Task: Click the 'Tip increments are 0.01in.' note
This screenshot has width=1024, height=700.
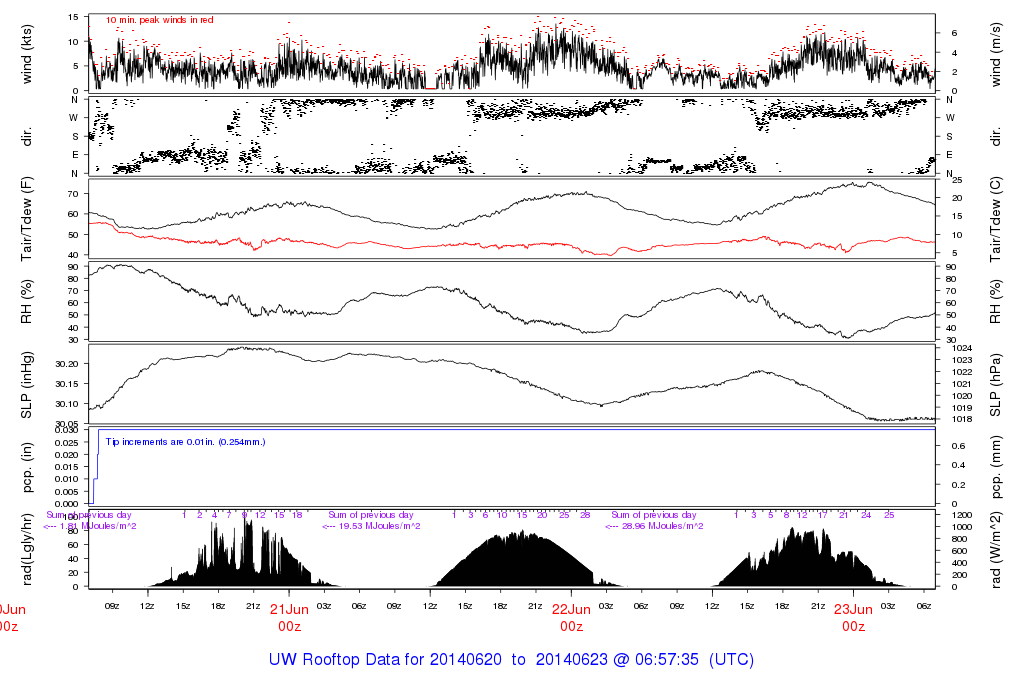Action: point(186,441)
